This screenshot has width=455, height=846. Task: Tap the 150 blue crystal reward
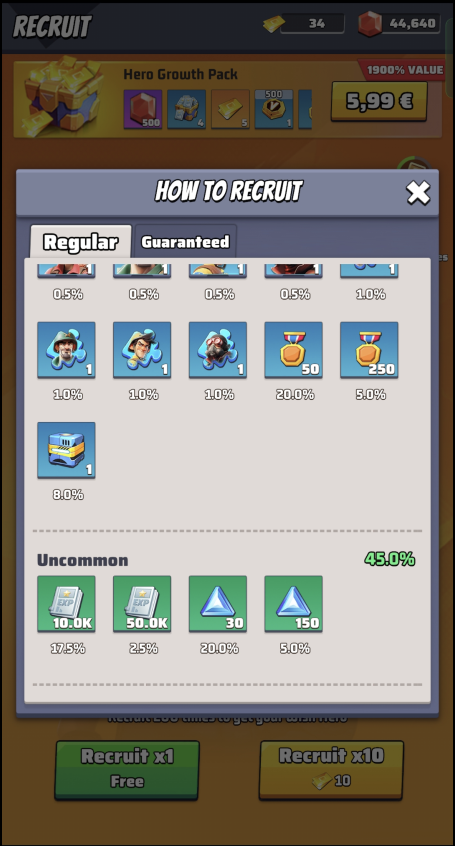294,604
